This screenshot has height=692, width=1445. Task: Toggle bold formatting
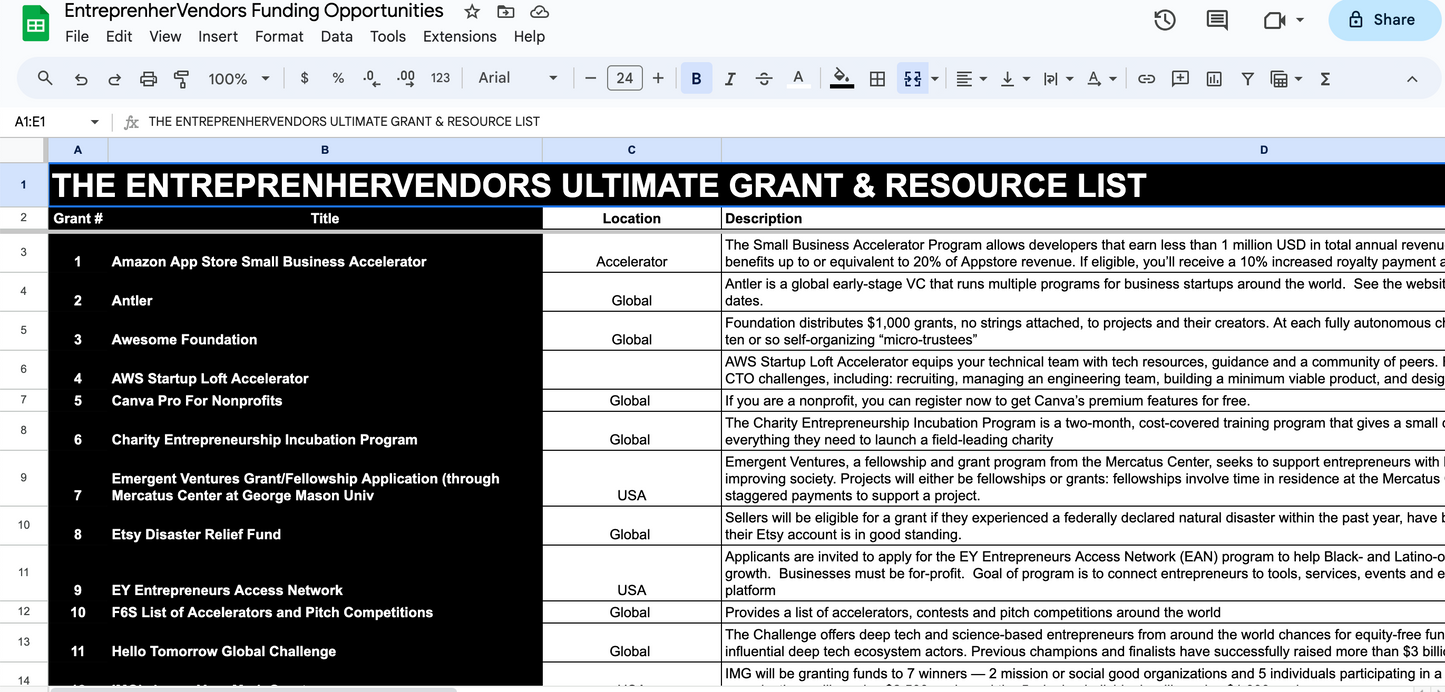coord(696,78)
